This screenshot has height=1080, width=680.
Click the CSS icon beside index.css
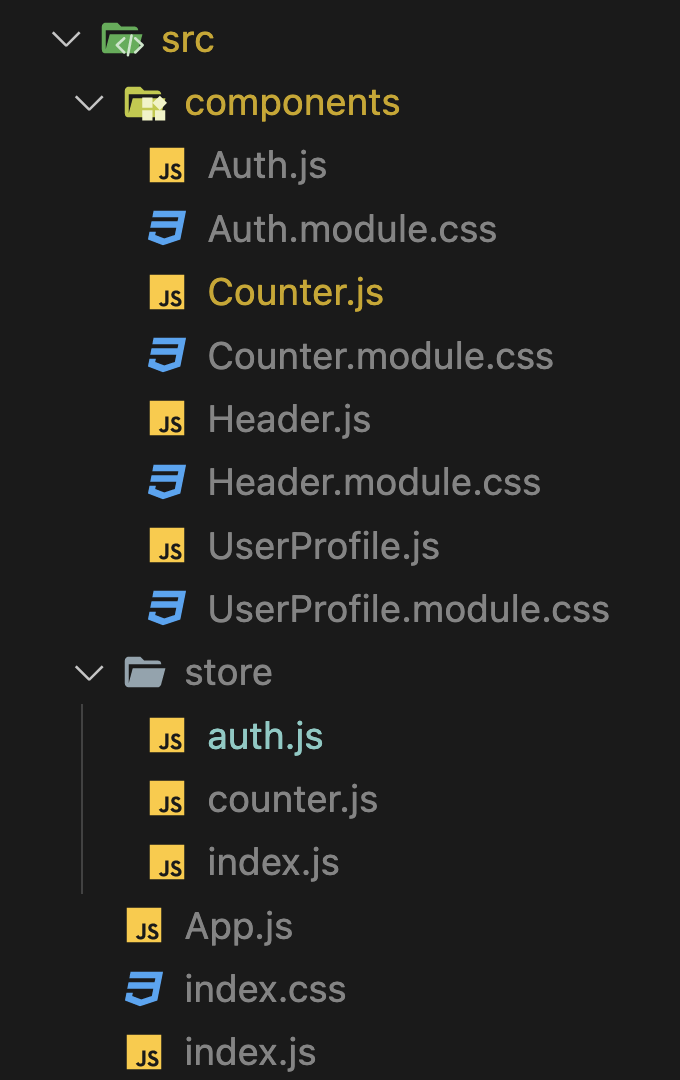tap(145, 989)
